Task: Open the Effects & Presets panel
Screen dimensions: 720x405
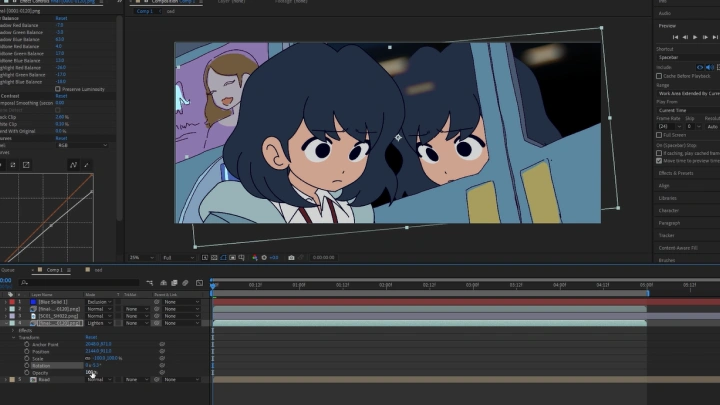Action: pyautogui.click(x=676, y=173)
